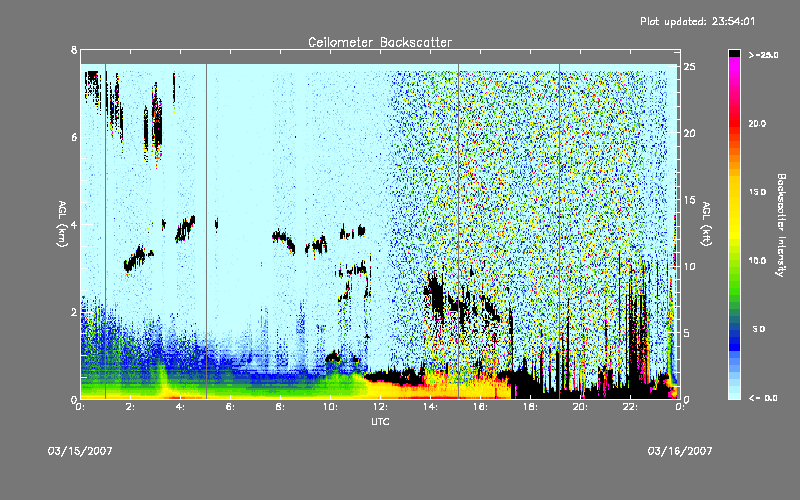The width and height of the screenshot is (800, 500).
Task: Click the "20:" UTC hour tick label
Action: (580, 407)
